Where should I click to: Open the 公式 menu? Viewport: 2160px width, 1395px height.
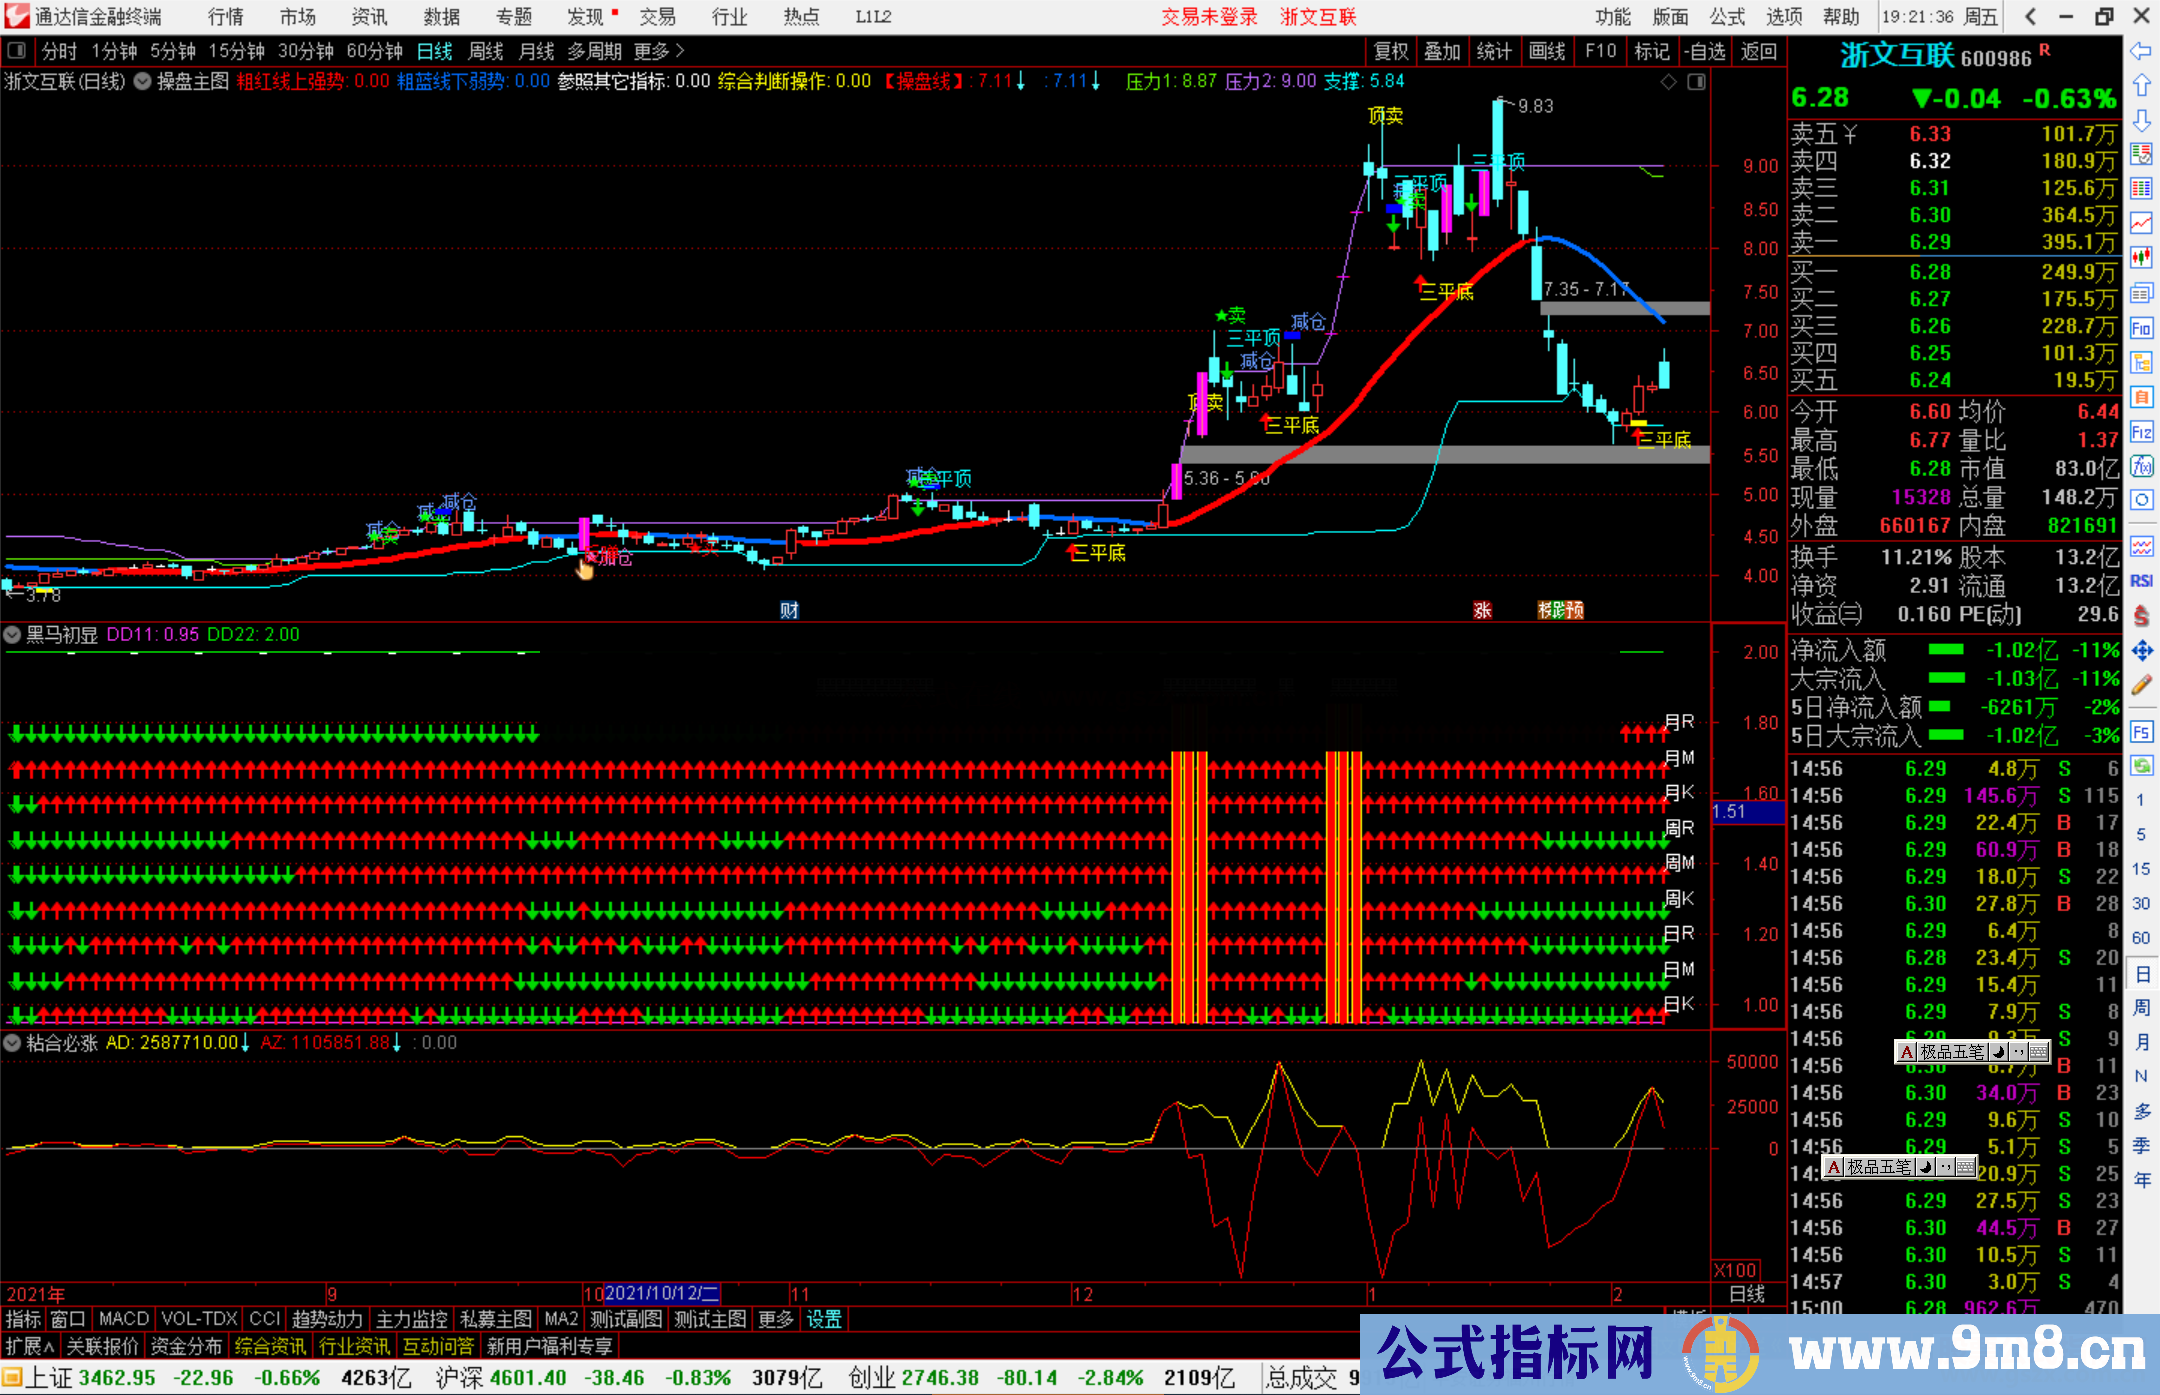click(x=1727, y=17)
